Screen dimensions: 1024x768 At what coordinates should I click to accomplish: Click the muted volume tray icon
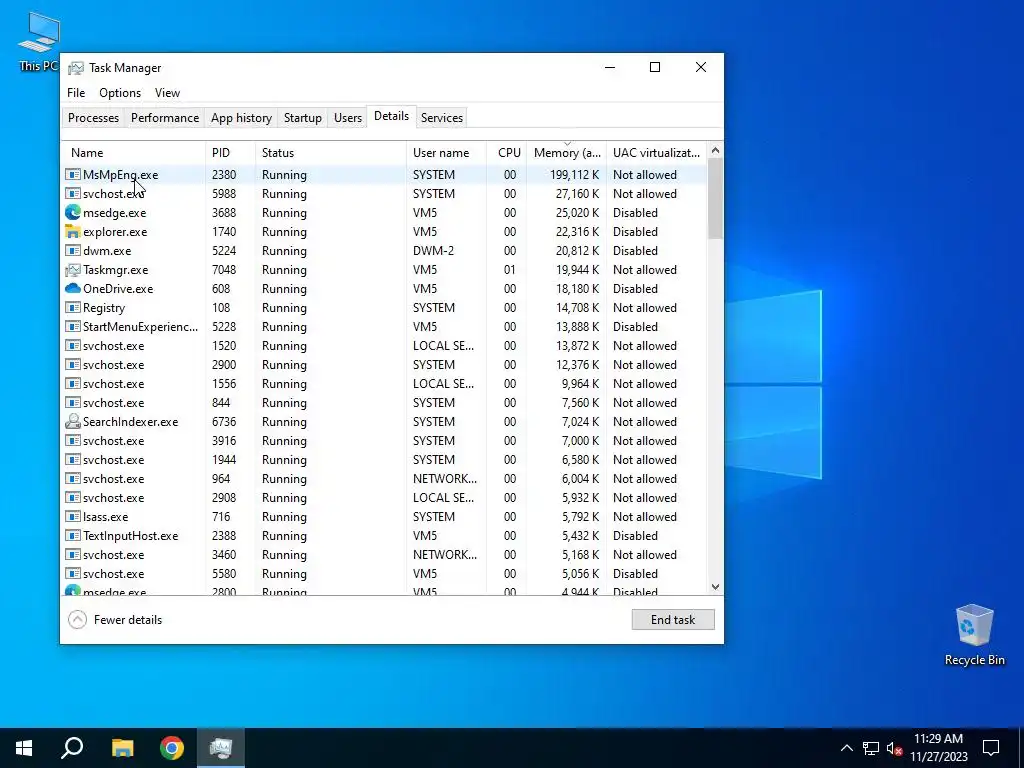pos(894,748)
